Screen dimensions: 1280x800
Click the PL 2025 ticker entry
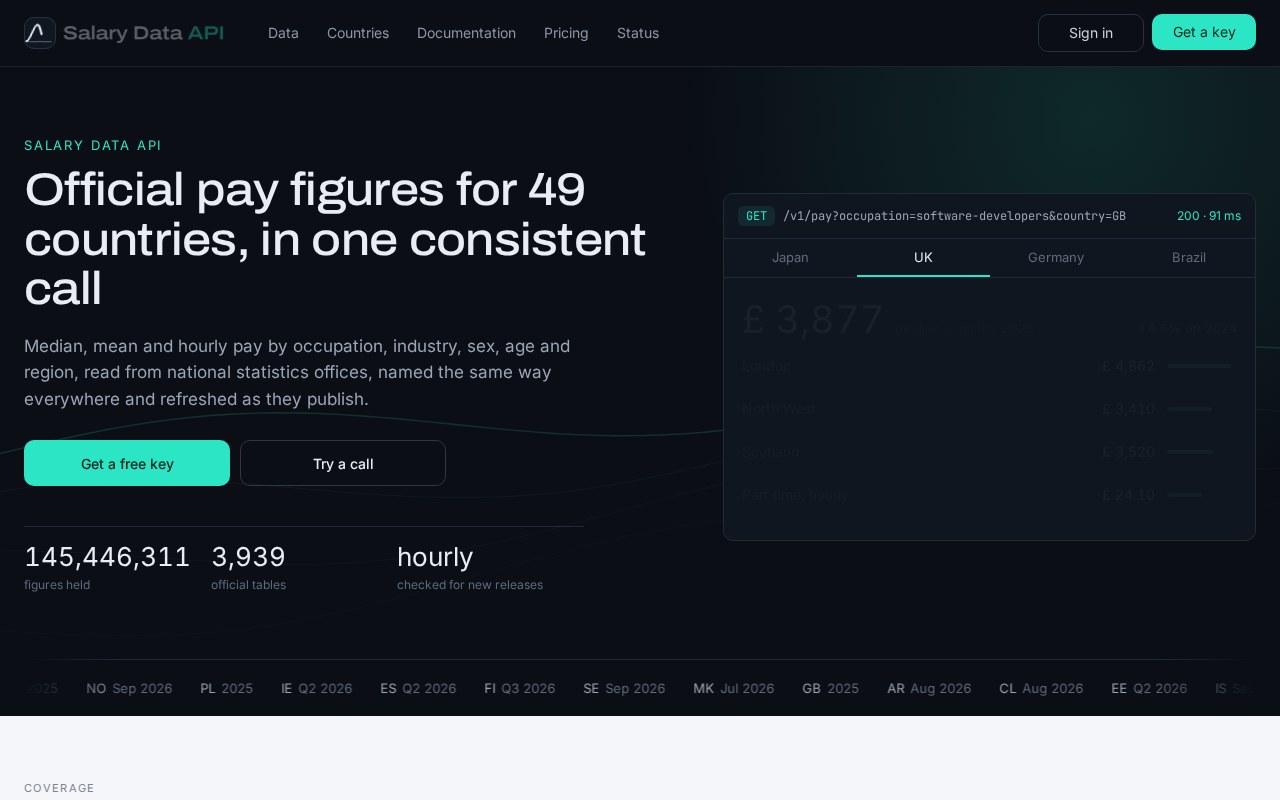pos(226,688)
